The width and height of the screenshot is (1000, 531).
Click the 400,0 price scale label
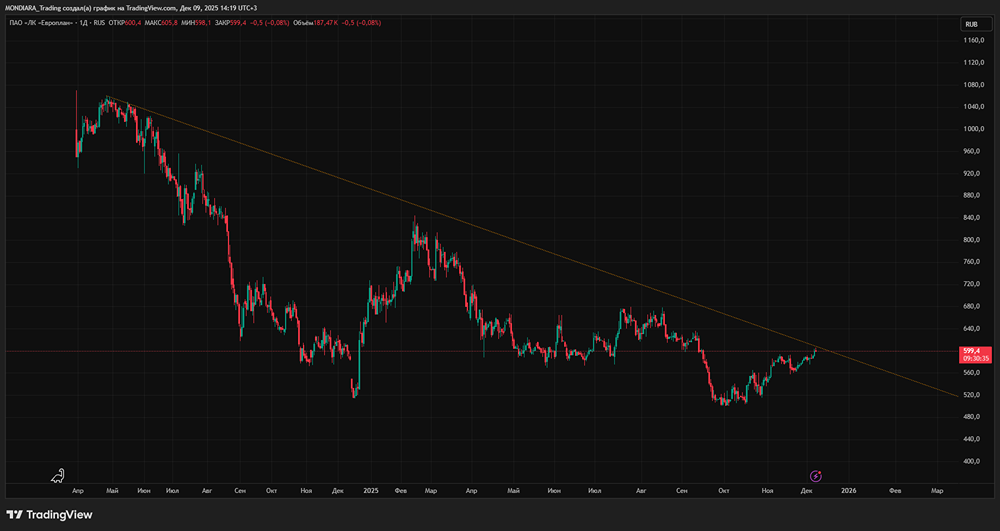click(x=973, y=462)
